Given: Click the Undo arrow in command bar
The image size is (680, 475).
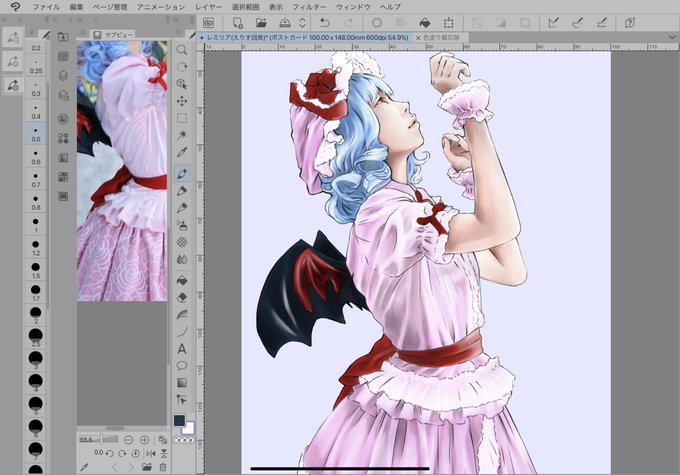Looking at the screenshot, I should click(x=324, y=23).
